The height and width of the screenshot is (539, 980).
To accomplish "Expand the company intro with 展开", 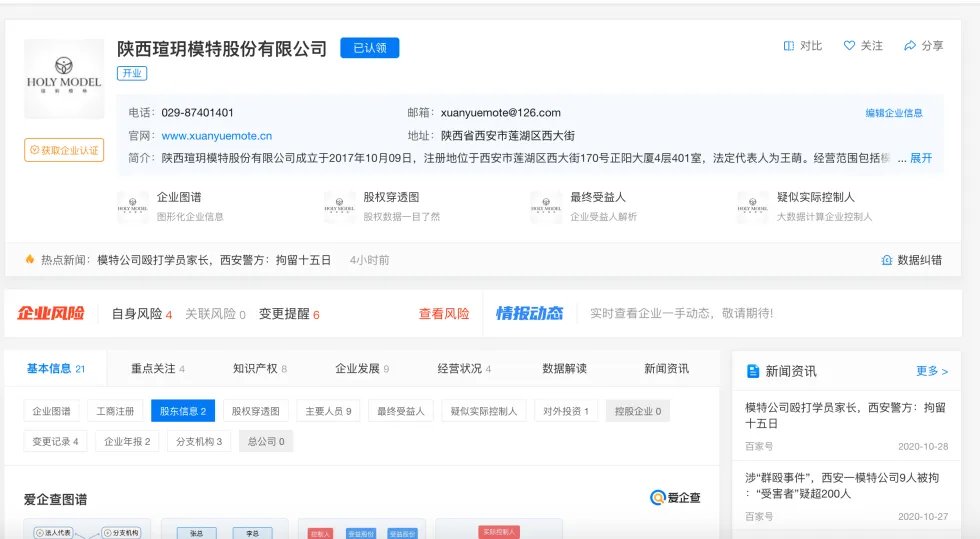I will tap(921, 158).
